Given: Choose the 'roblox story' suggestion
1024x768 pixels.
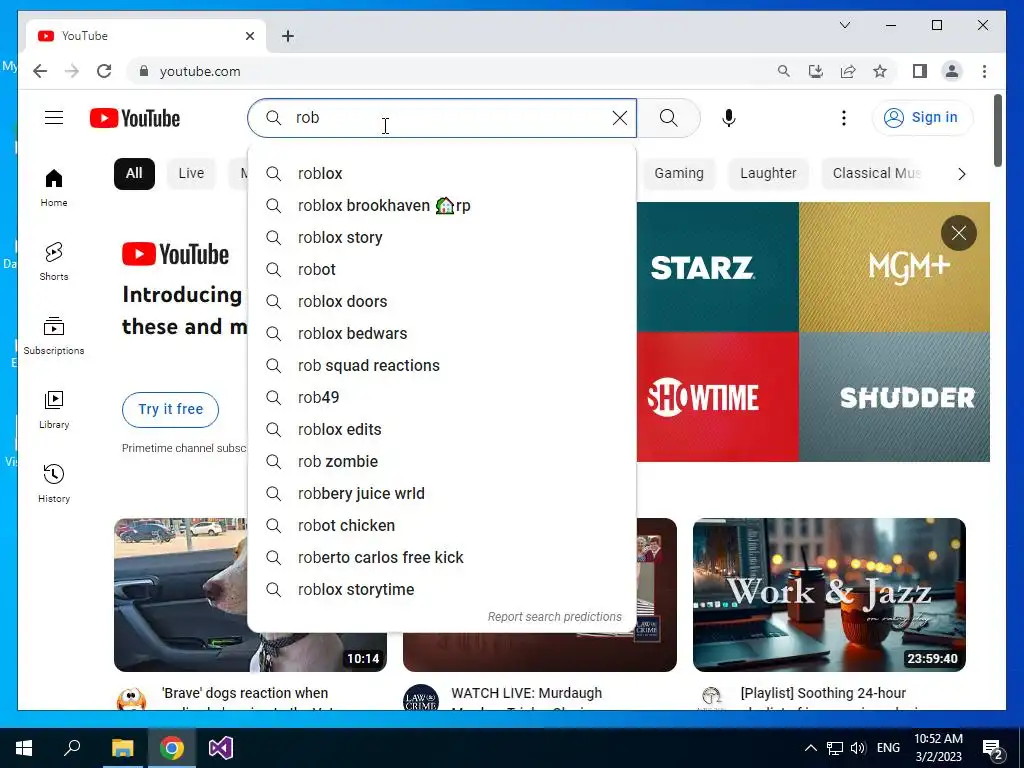Looking at the screenshot, I should point(442,238).
